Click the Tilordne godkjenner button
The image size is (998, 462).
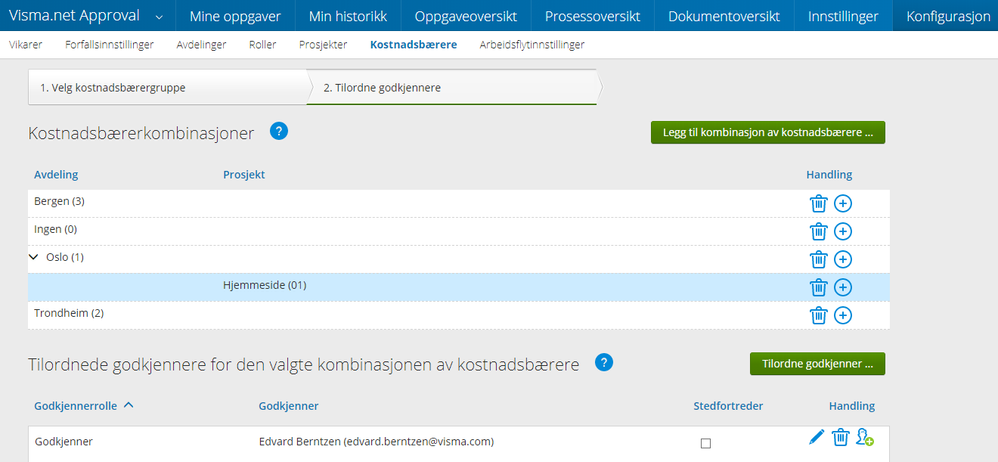pos(817,363)
